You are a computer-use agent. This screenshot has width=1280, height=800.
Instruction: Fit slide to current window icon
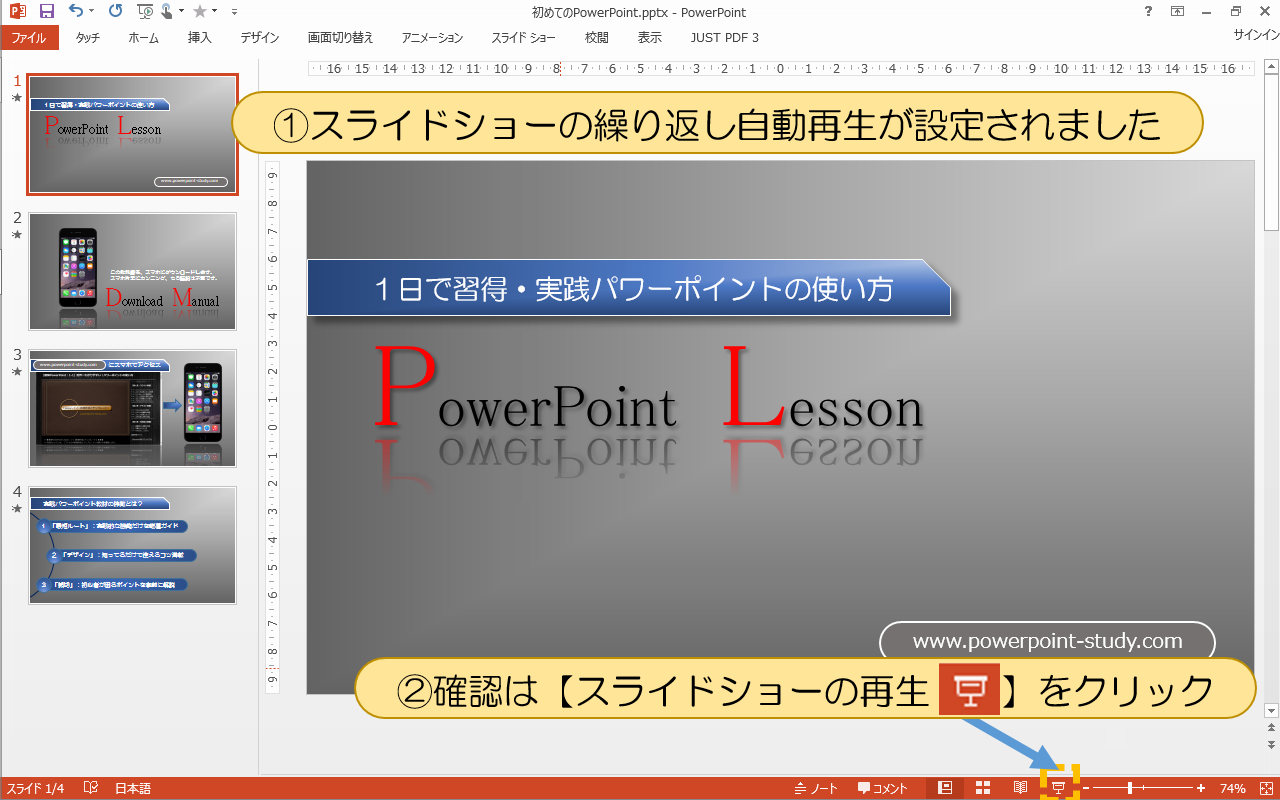[x=1266, y=789]
